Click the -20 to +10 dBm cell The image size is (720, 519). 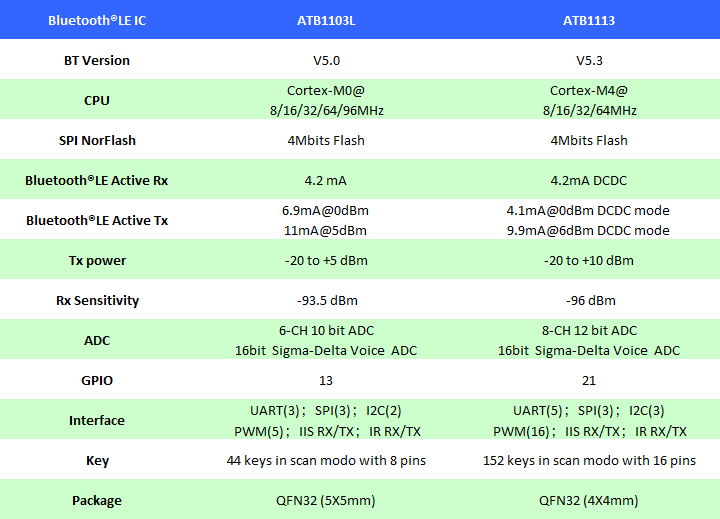[x=589, y=260]
